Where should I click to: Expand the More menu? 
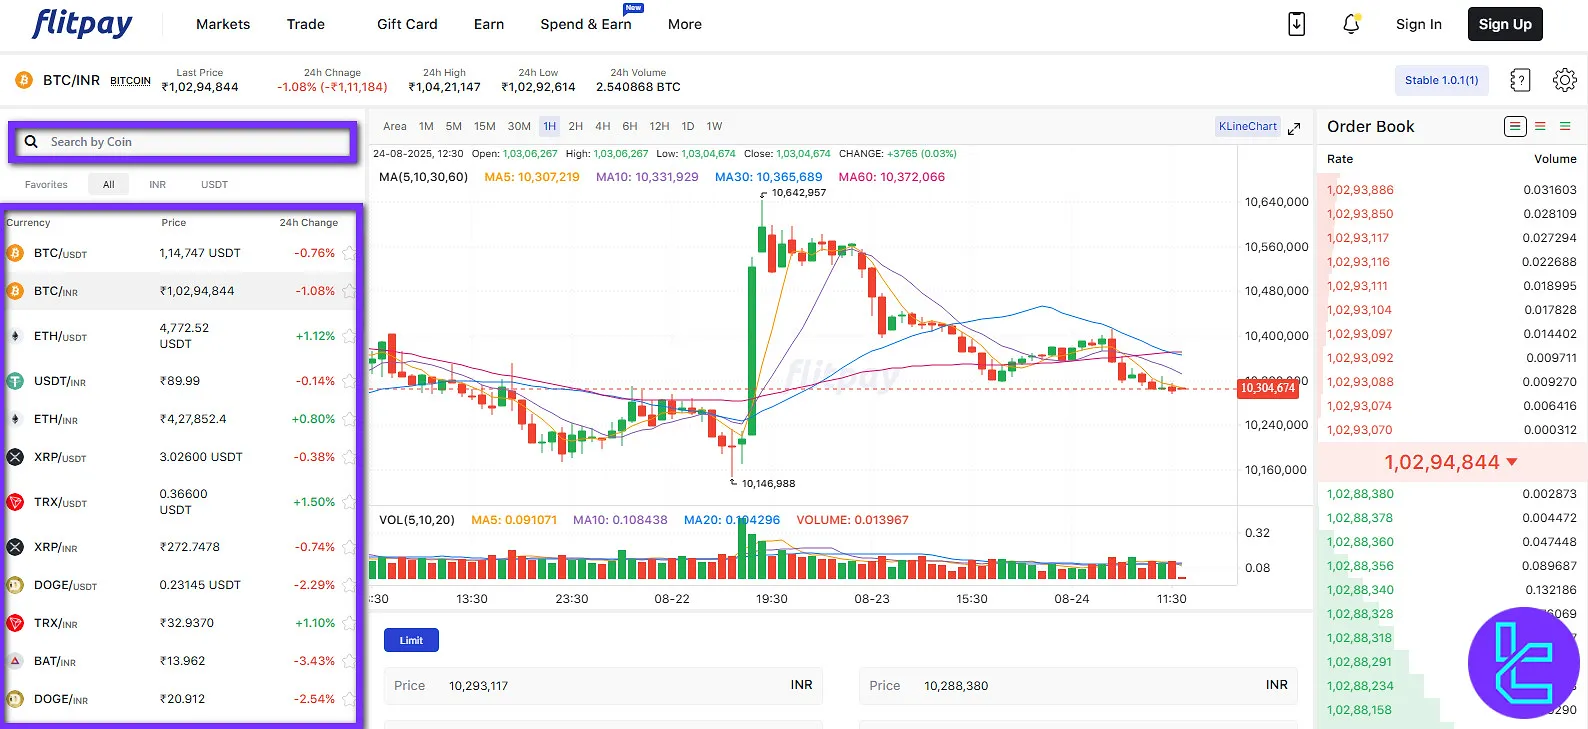(685, 24)
